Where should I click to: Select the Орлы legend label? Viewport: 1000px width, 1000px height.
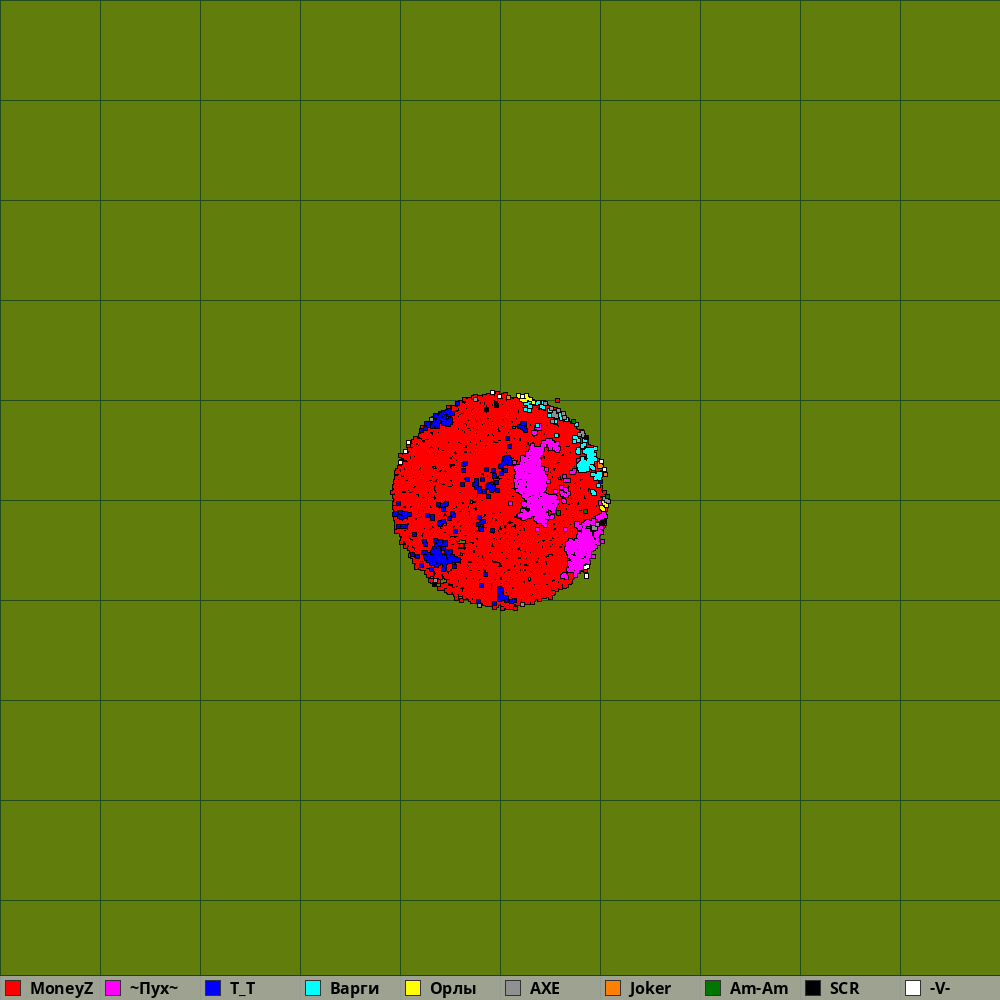[x=453, y=989]
